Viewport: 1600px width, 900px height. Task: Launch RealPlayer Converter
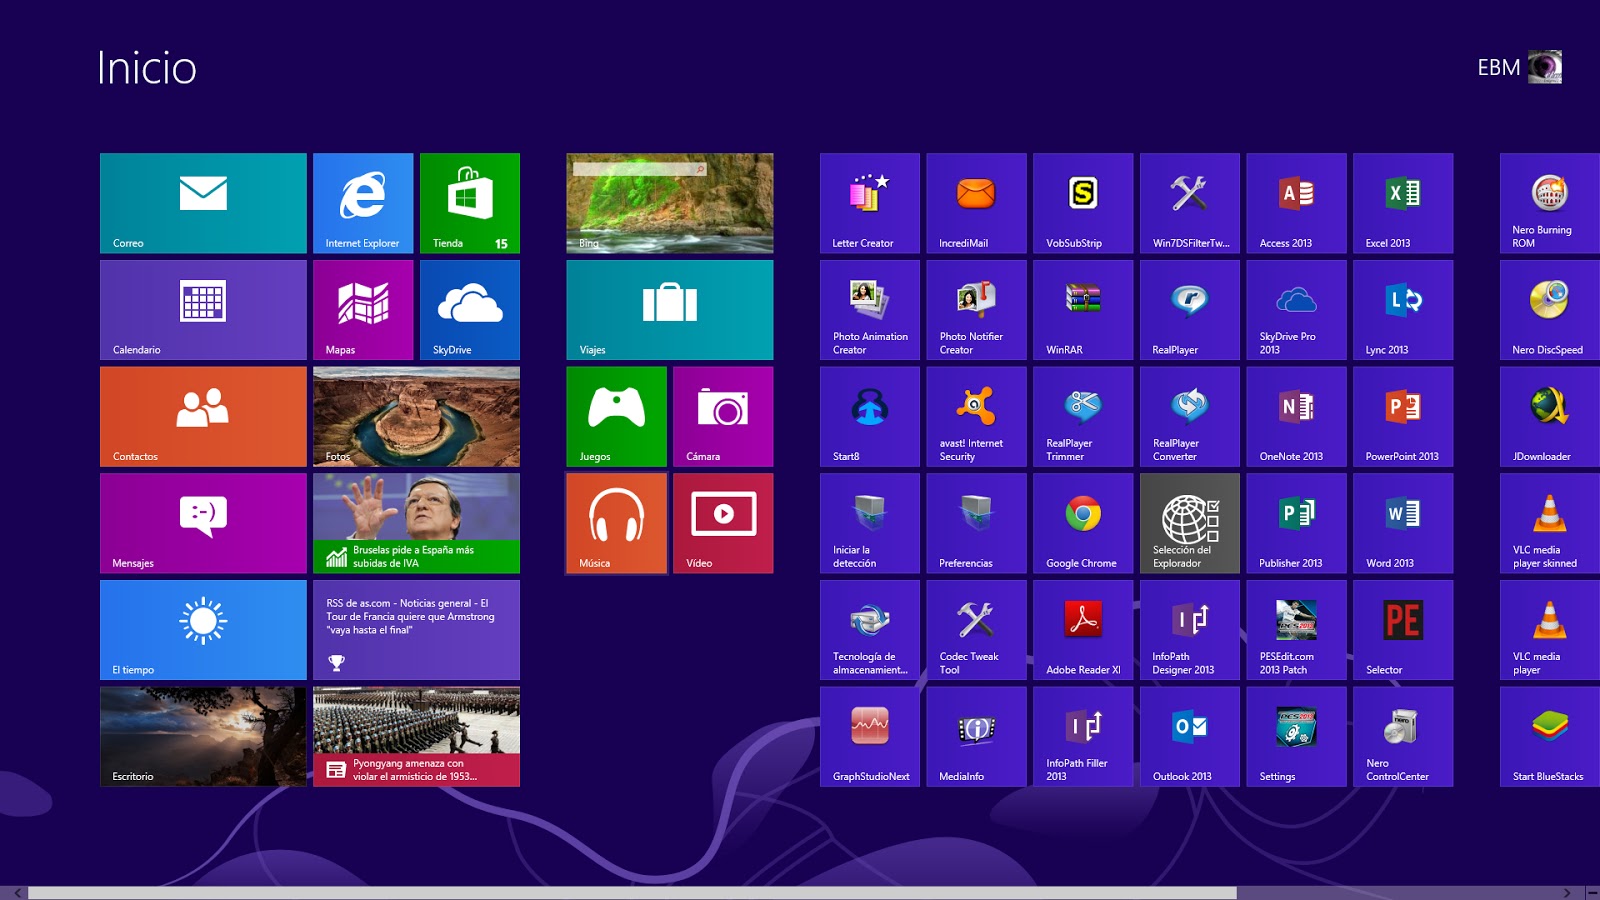(x=1190, y=416)
